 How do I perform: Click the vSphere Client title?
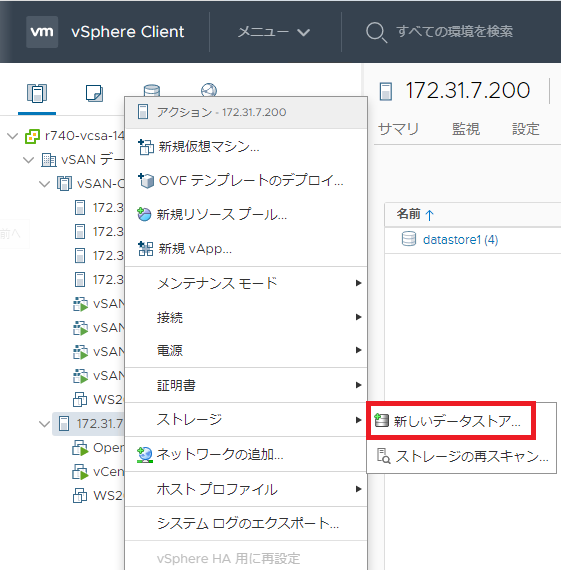pos(128,32)
